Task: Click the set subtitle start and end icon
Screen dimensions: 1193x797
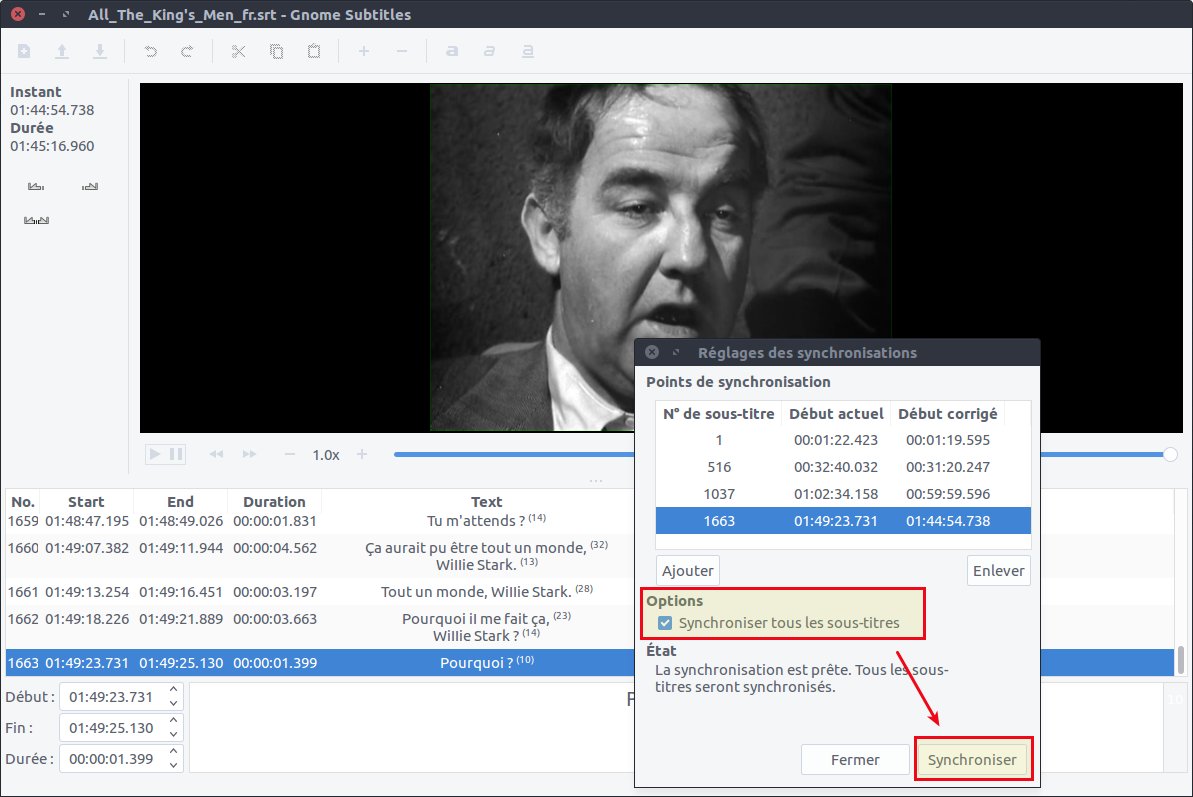Action: coord(37,221)
